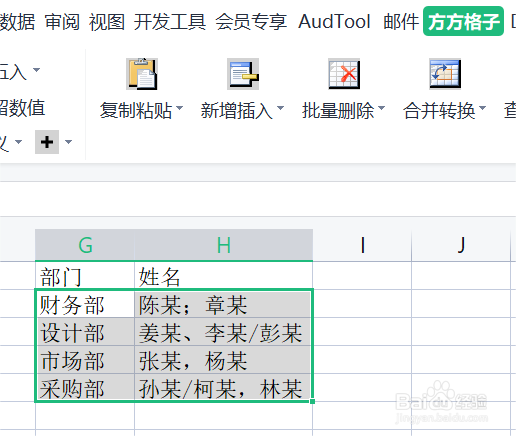Image resolution: width=516 pixels, height=436 pixels.
Task: Click the selection fill handle
Action: click(x=312, y=402)
